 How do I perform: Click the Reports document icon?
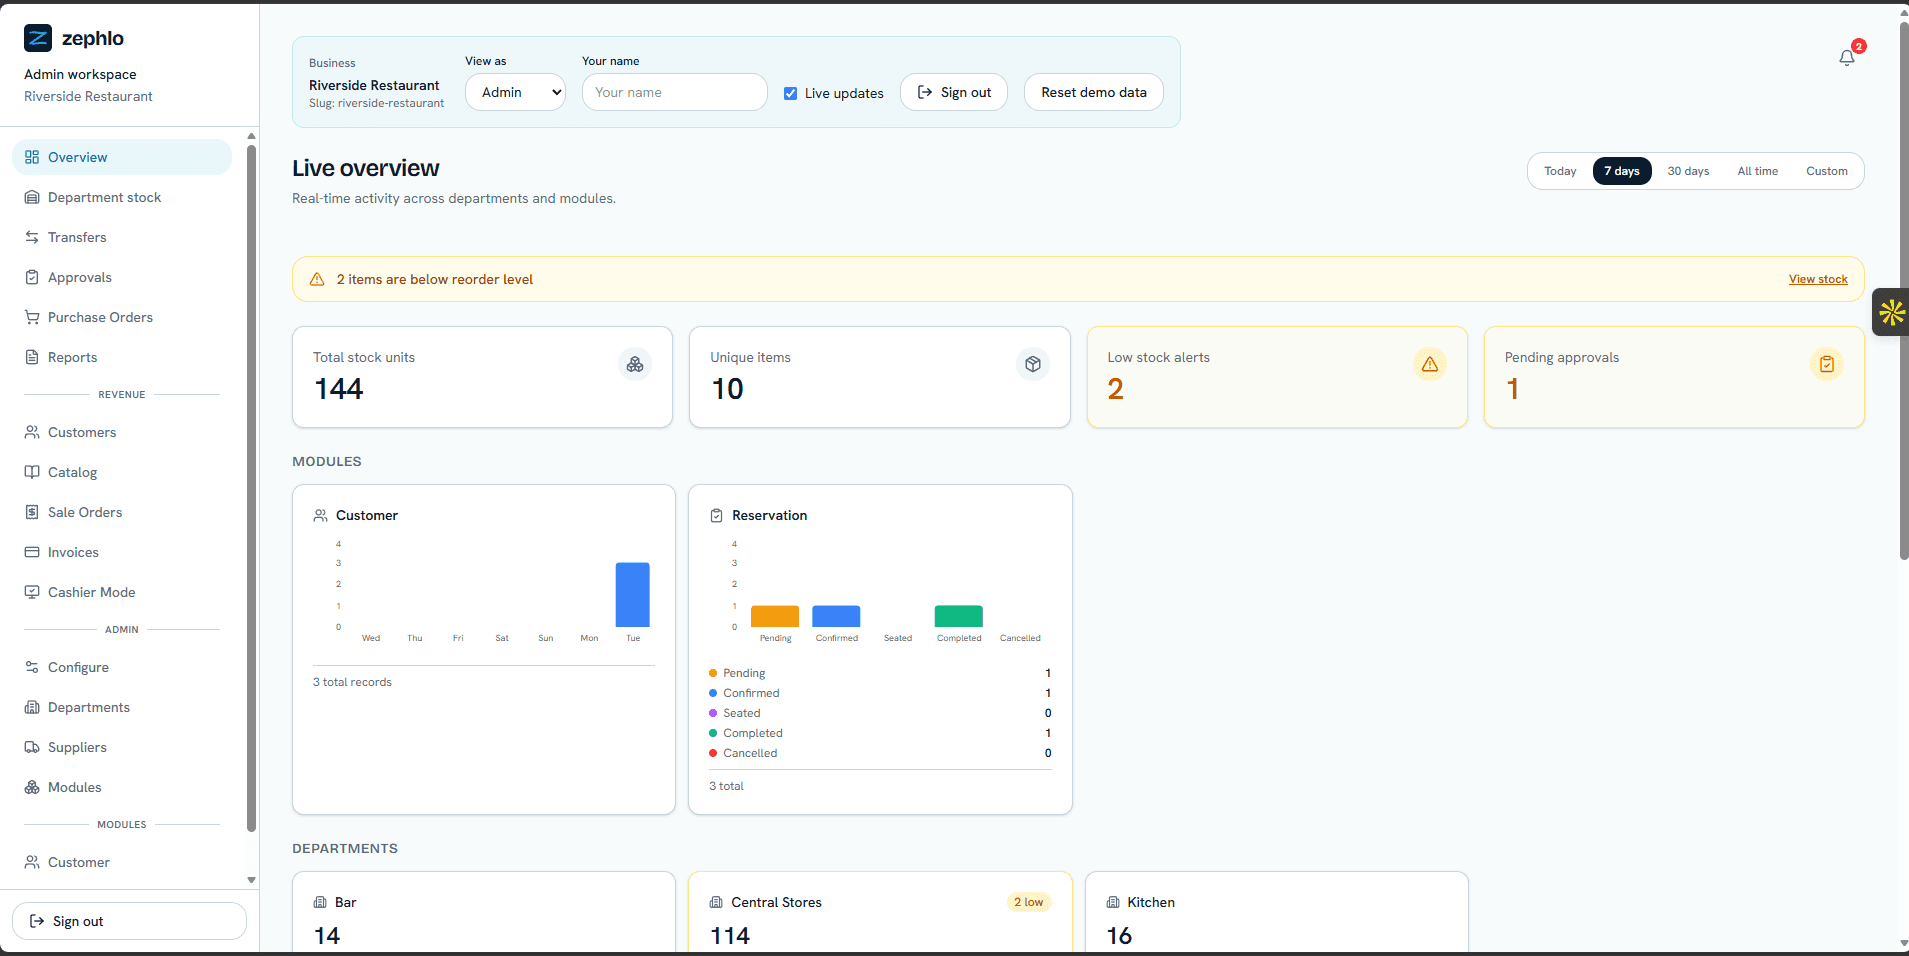32,357
